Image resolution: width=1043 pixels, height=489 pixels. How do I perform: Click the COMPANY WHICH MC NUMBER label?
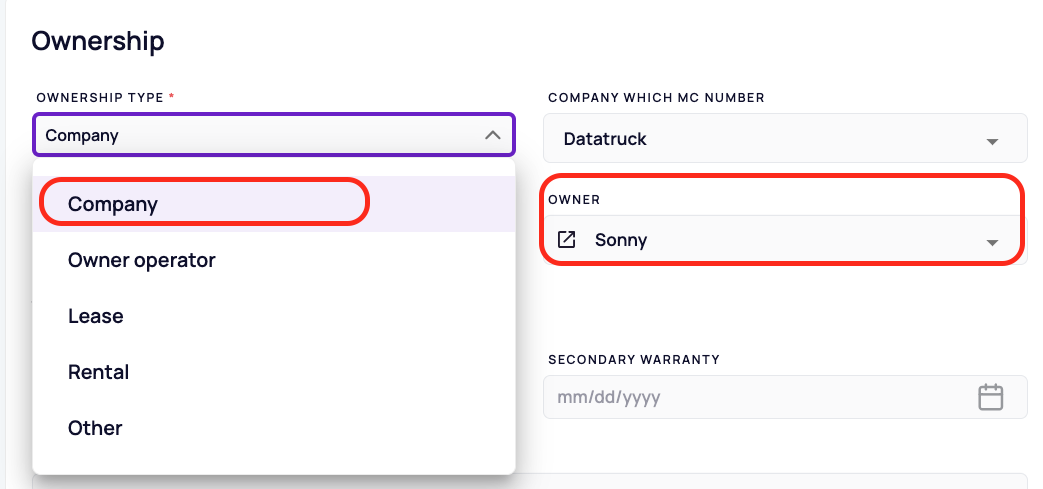click(x=656, y=98)
